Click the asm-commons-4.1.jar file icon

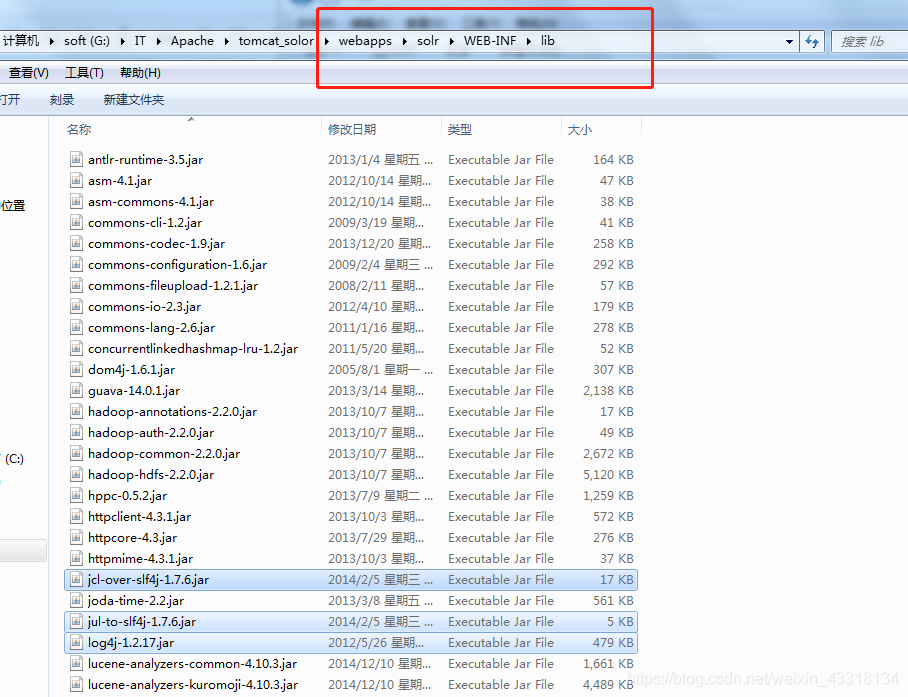pos(76,201)
